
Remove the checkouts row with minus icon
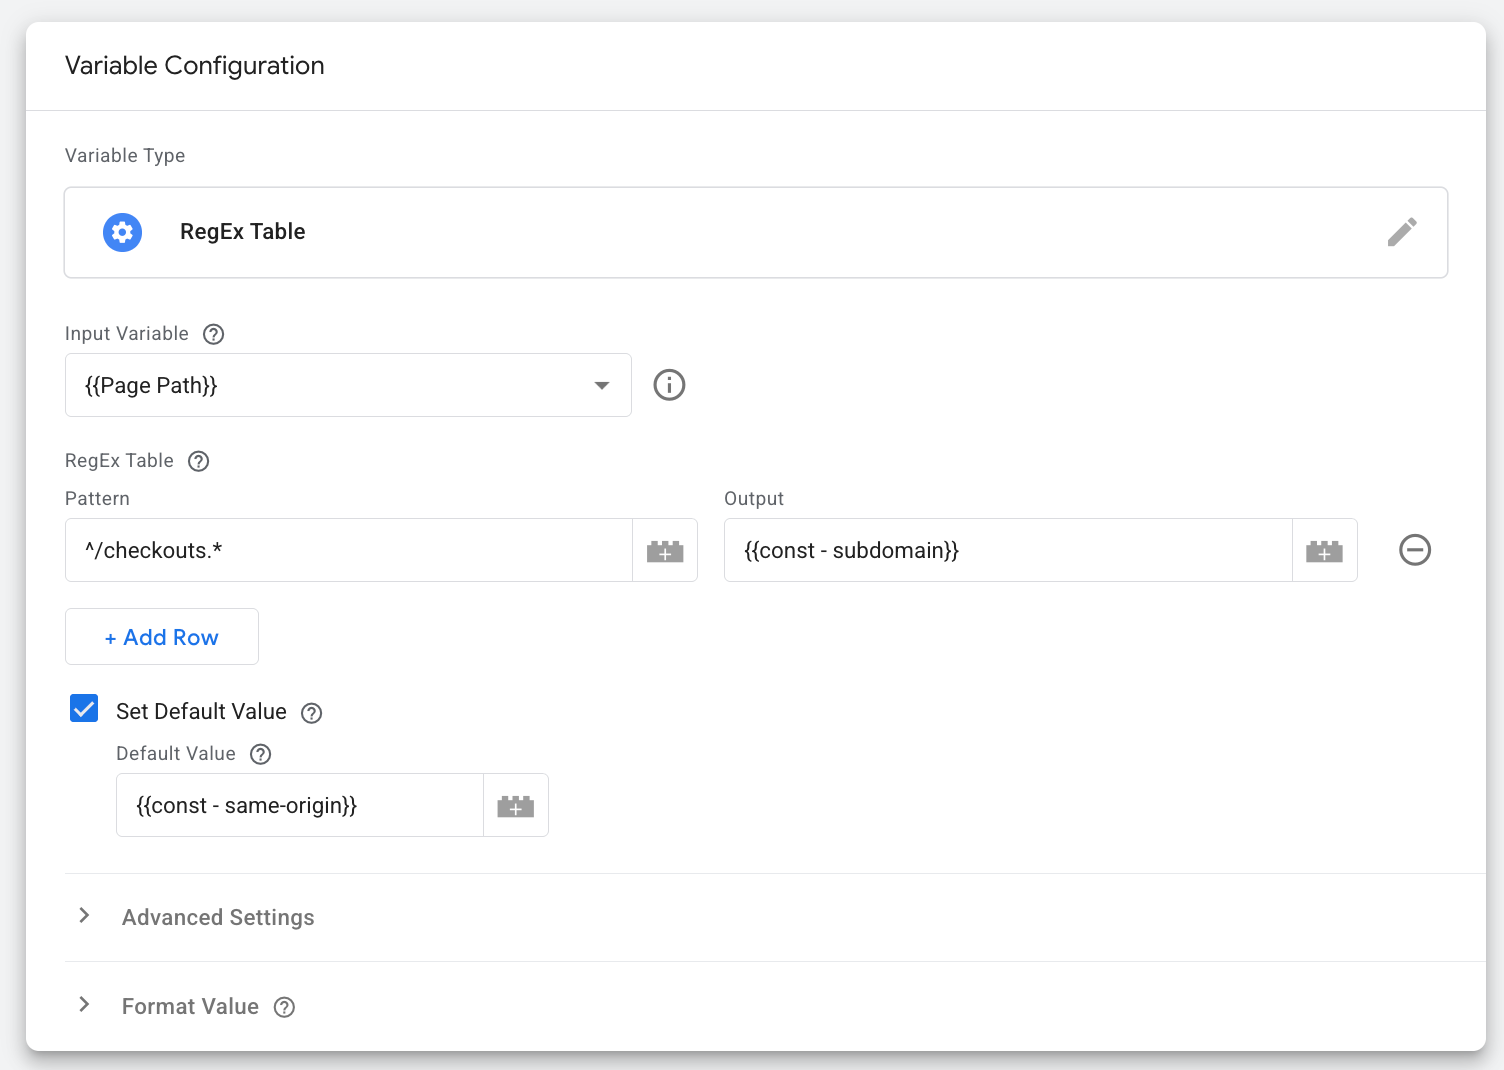1414,550
